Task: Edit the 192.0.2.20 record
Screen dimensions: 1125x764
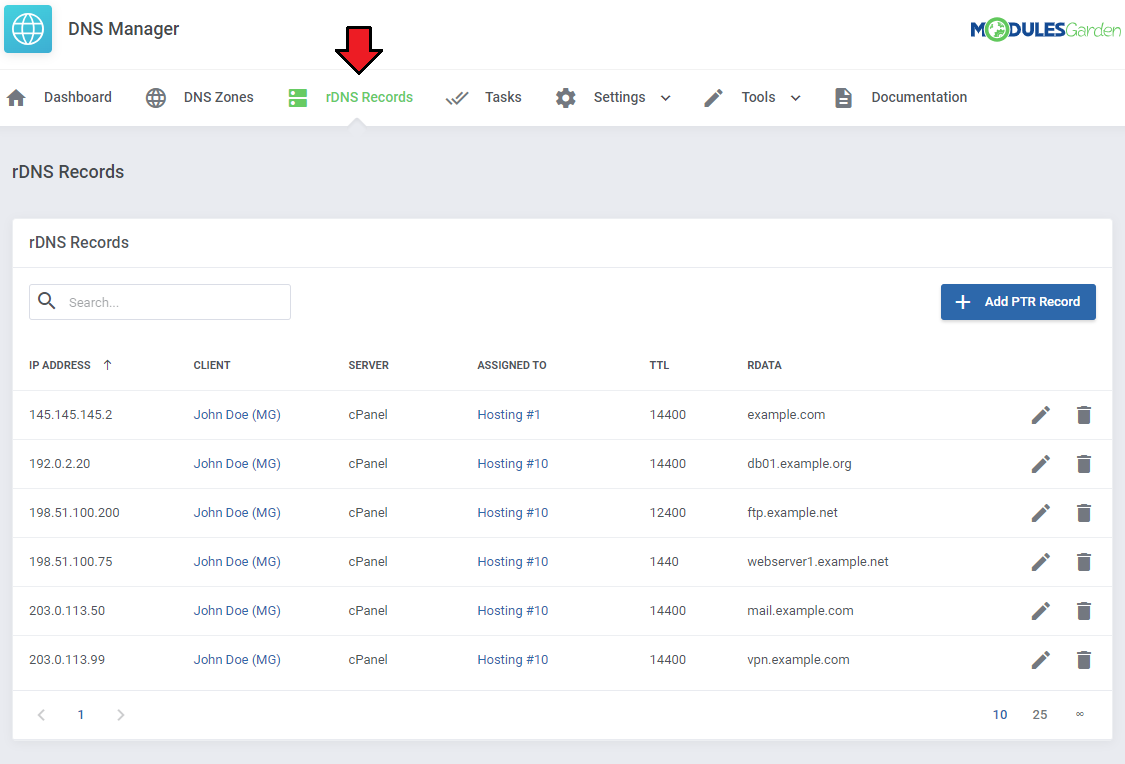Action: pyautogui.click(x=1041, y=464)
